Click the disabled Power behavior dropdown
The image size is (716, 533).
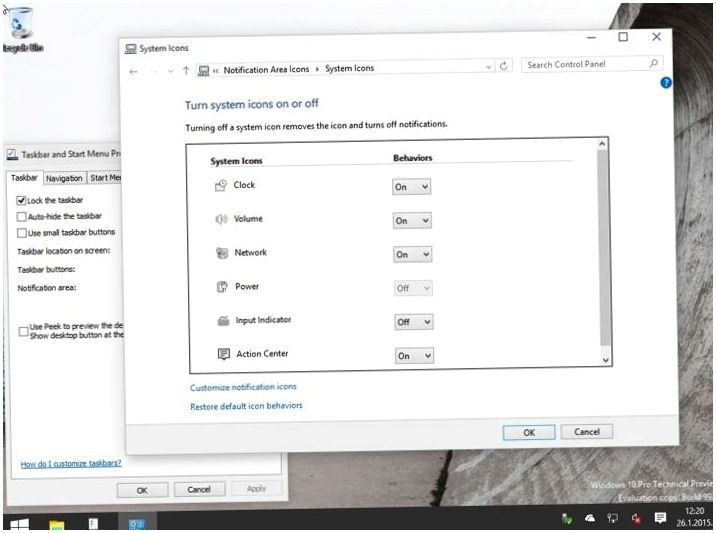pos(413,288)
